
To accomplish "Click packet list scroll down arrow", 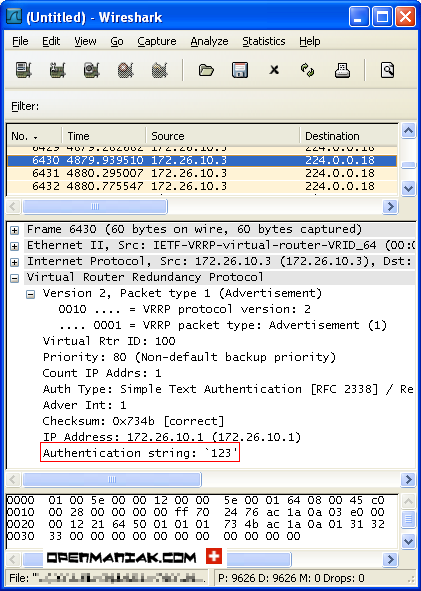I will 409,188.
